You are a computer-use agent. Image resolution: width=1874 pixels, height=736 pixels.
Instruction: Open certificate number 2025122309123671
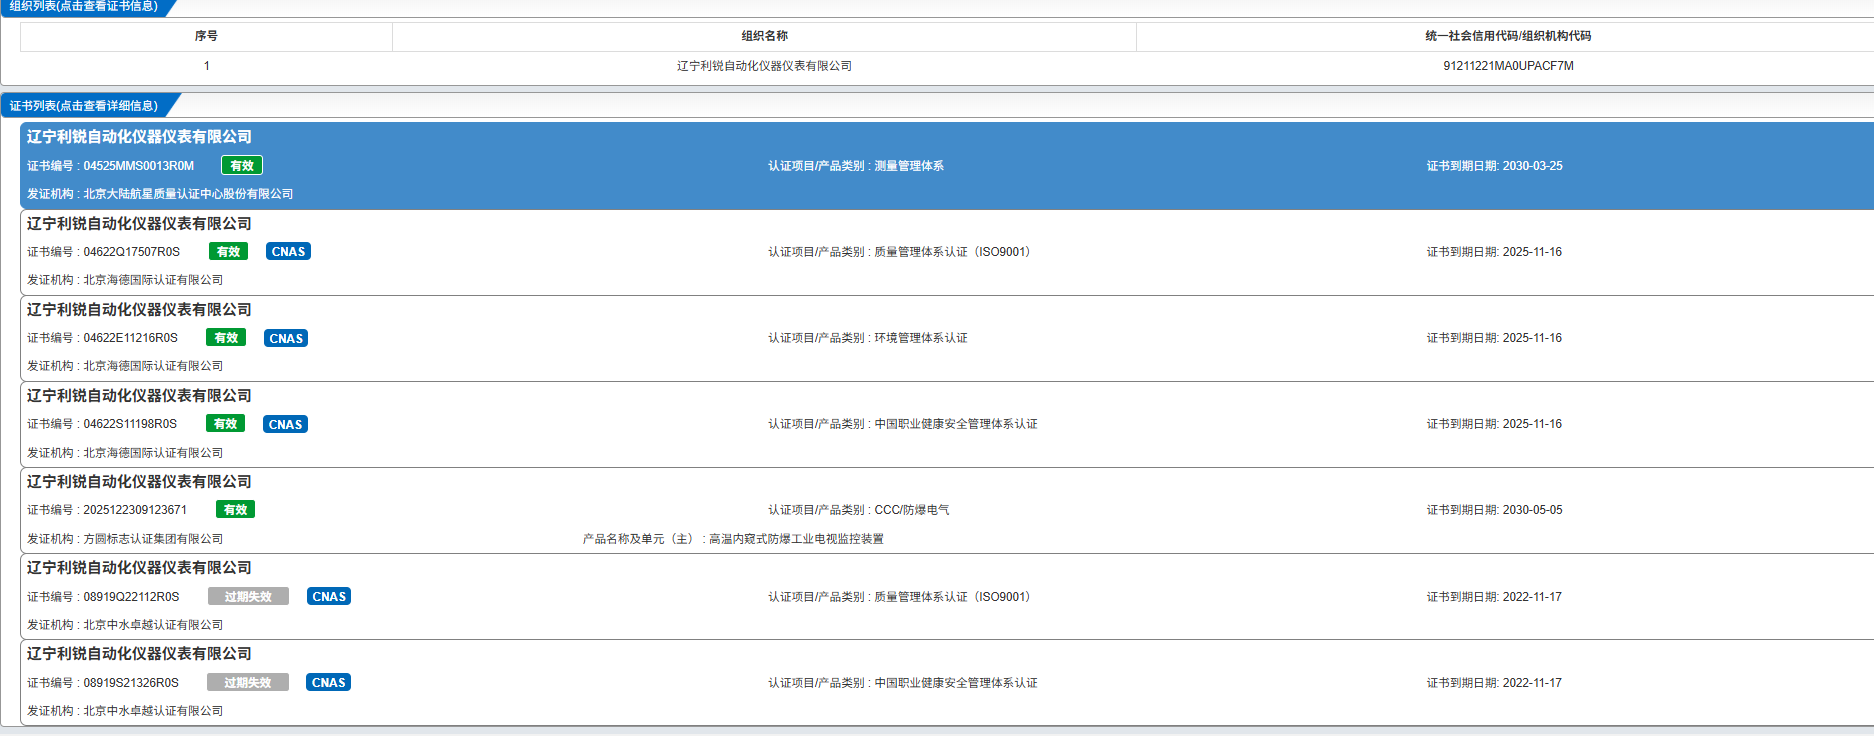[135, 510]
